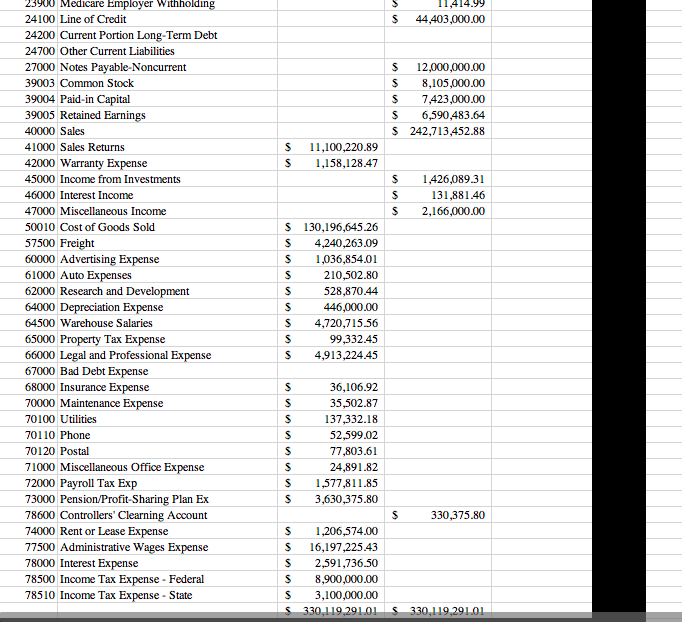Click Cost of Goods Sold debit 130,196,645.26
This screenshot has width=682, height=622.
(341, 227)
